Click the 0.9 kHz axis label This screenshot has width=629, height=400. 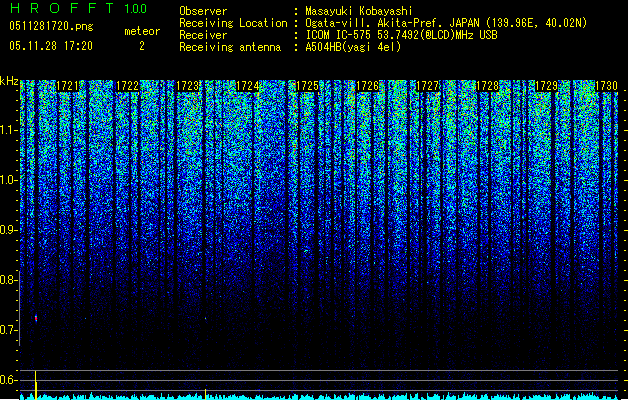[x=9, y=230]
